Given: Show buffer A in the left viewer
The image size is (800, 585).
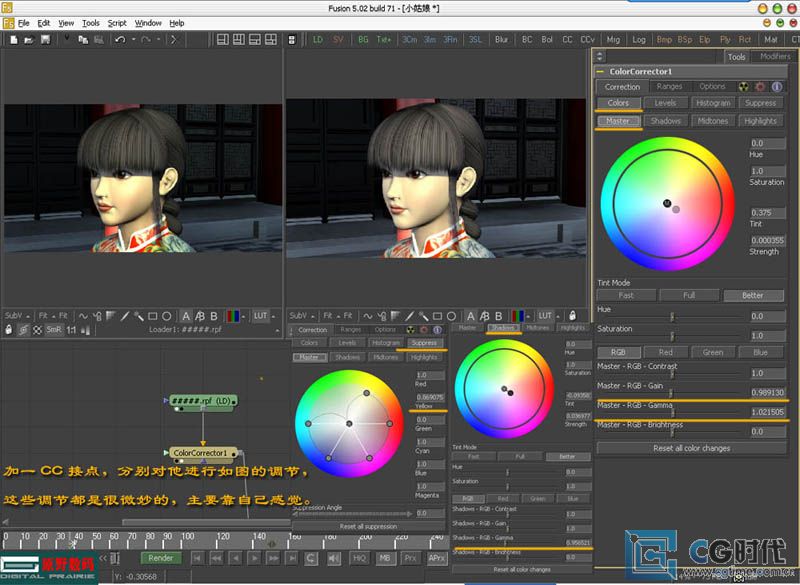Looking at the screenshot, I should 186,316.
